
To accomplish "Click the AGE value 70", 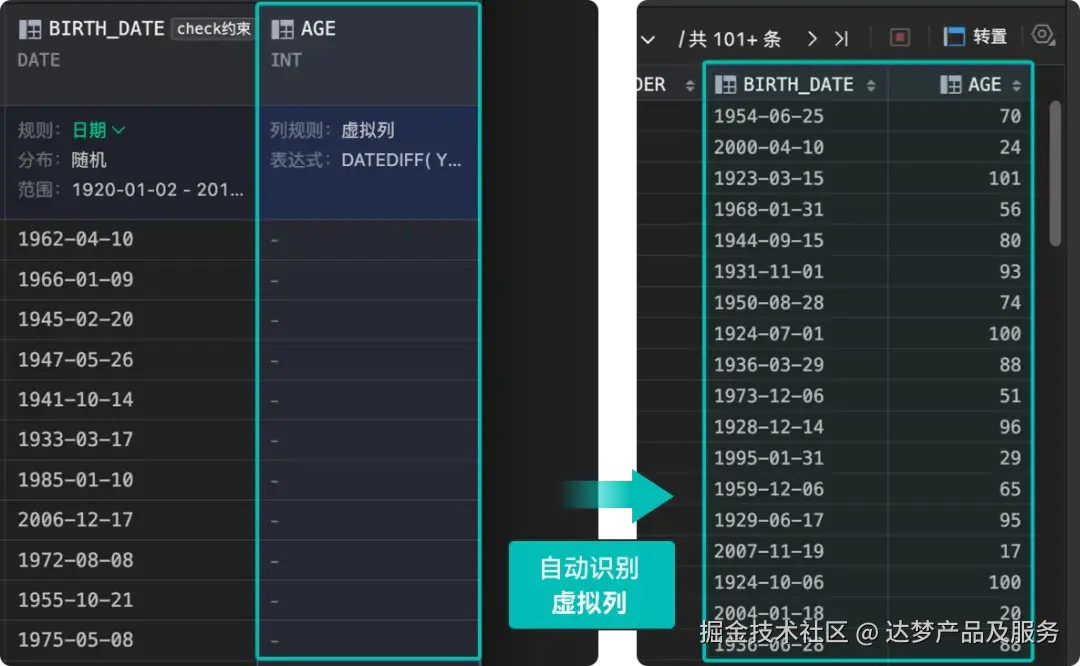I will (1010, 116).
